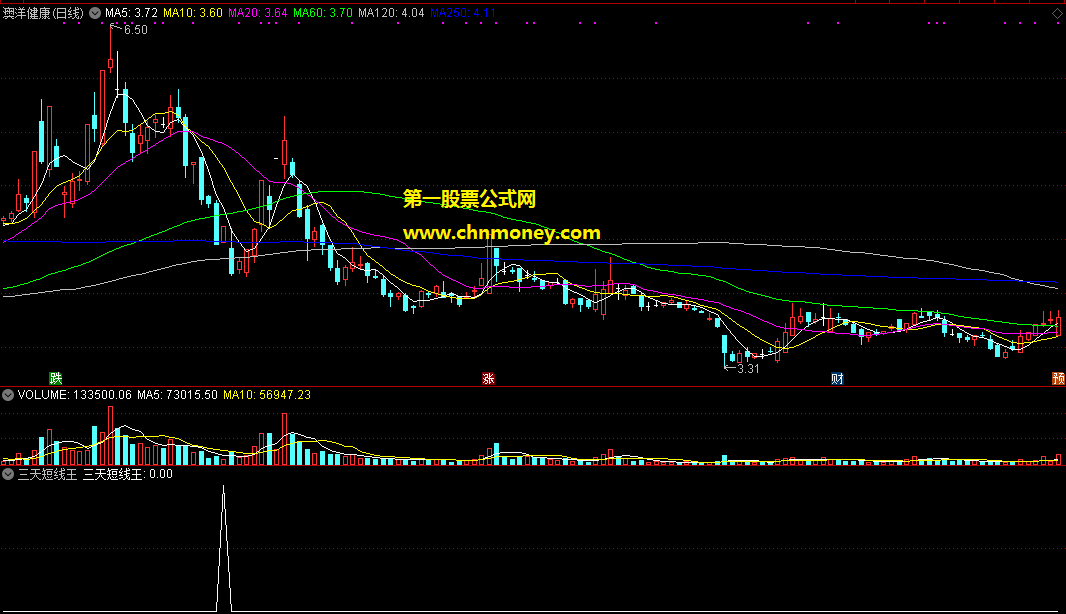Click the volume MA10: 56947.23 value
Viewport: 1066px width, 614px height.
(266, 395)
